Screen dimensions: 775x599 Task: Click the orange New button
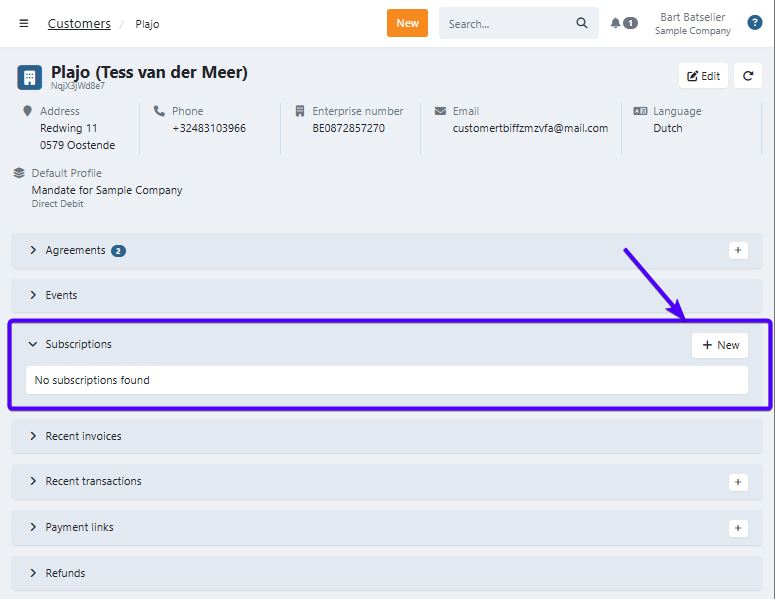coord(407,23)
